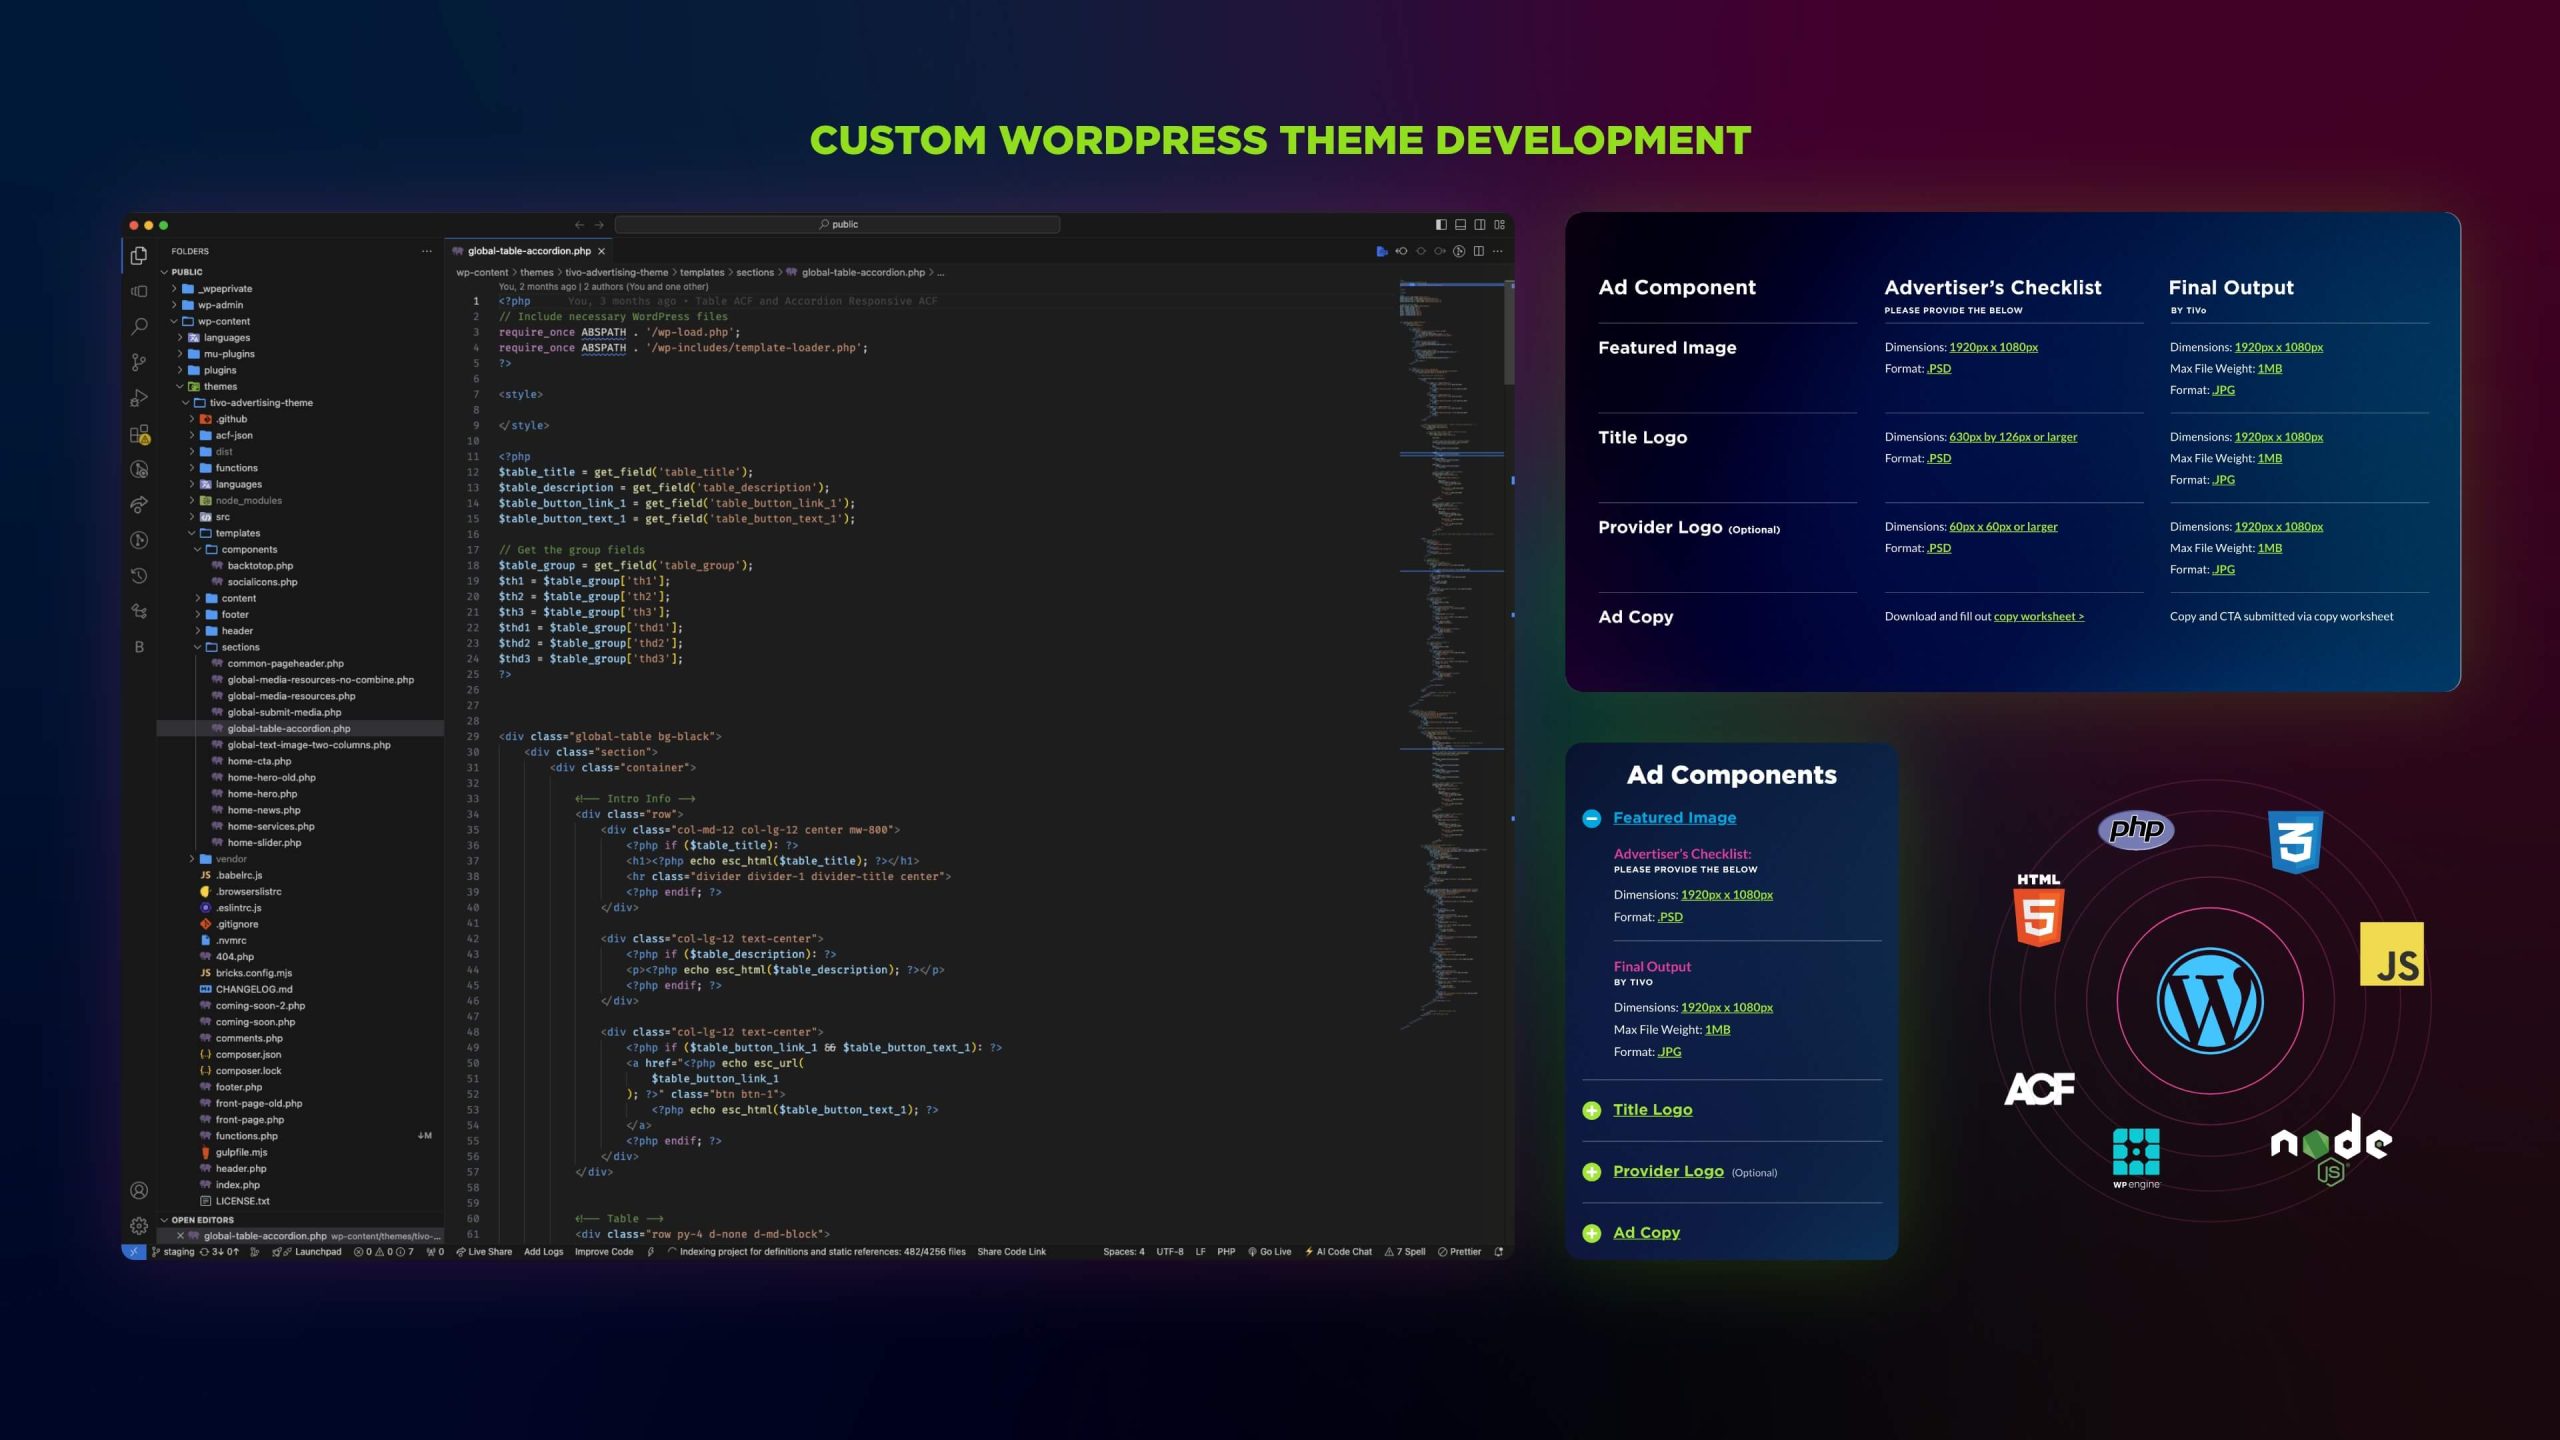Click the Provider Logo accordion link
The width and height of the screenshot is (2560, 1440).
[x=1668, y=1171]
